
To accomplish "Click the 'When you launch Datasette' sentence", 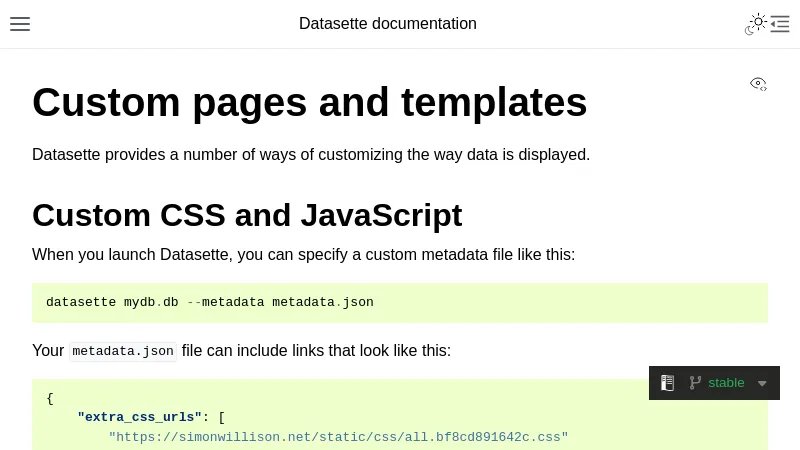I will tap(303, 255).
